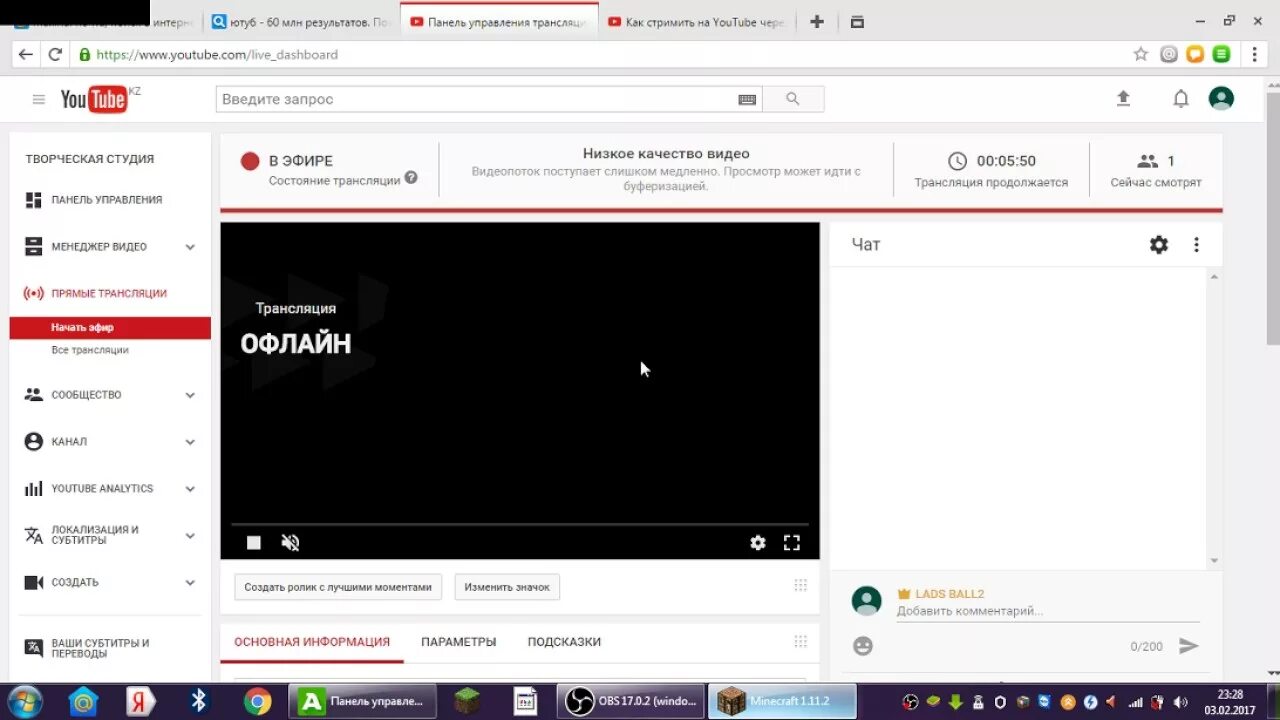The height and width of the screenshot is (720, 1280).
Task: Open the emoji picker in chat
Action: tap(863, 646)
